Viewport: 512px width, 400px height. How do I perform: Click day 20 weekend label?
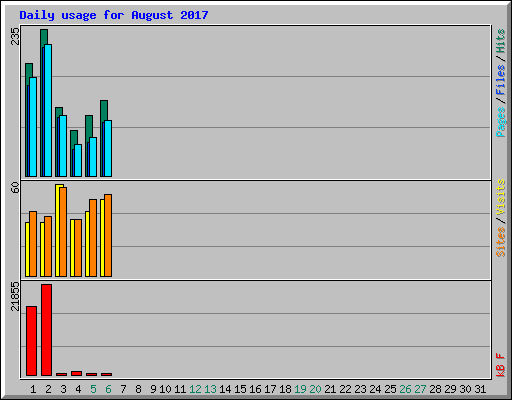click(315, 389)
